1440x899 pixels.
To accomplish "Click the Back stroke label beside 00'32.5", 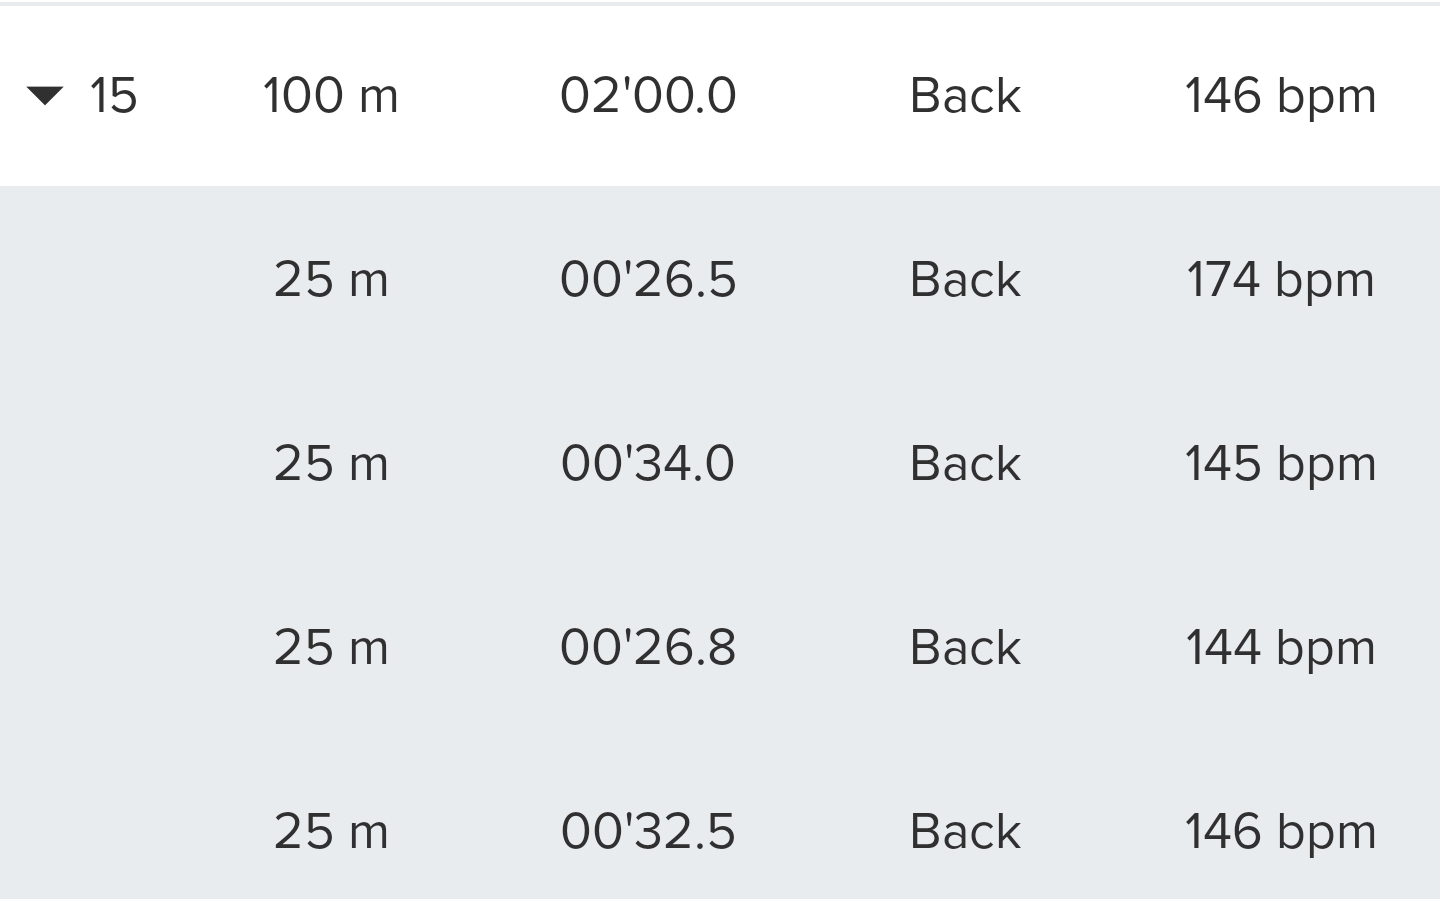I will click(965, 831).
